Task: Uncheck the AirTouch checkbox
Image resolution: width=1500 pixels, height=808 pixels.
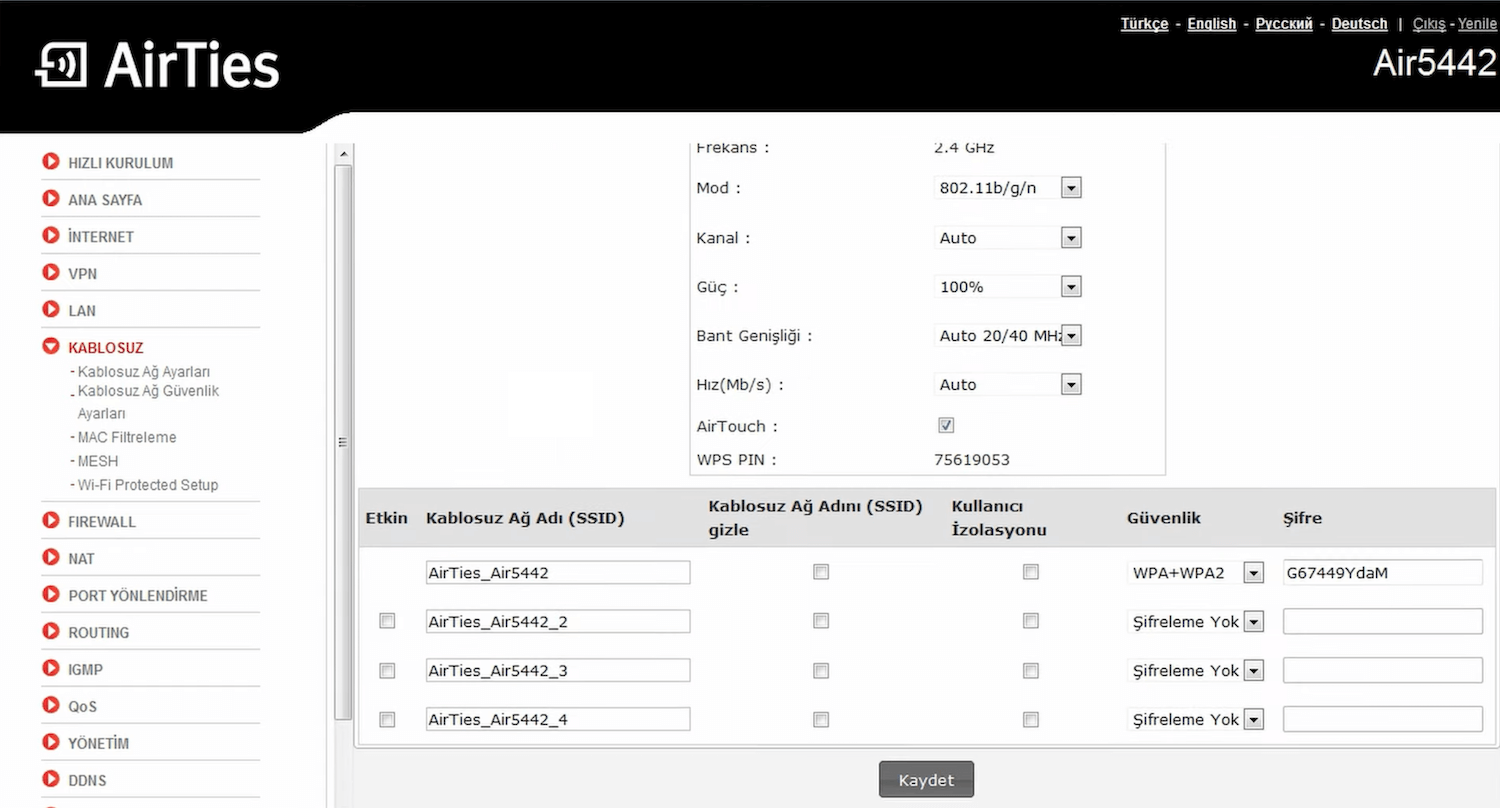Action: (x=946, y=425)
